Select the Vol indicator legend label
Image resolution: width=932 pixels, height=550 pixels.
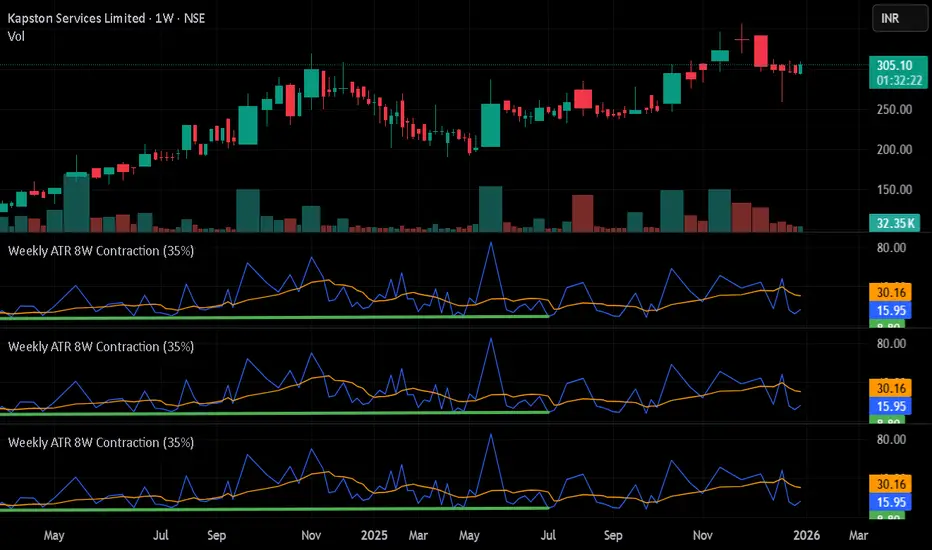click(x=16, y=36)
